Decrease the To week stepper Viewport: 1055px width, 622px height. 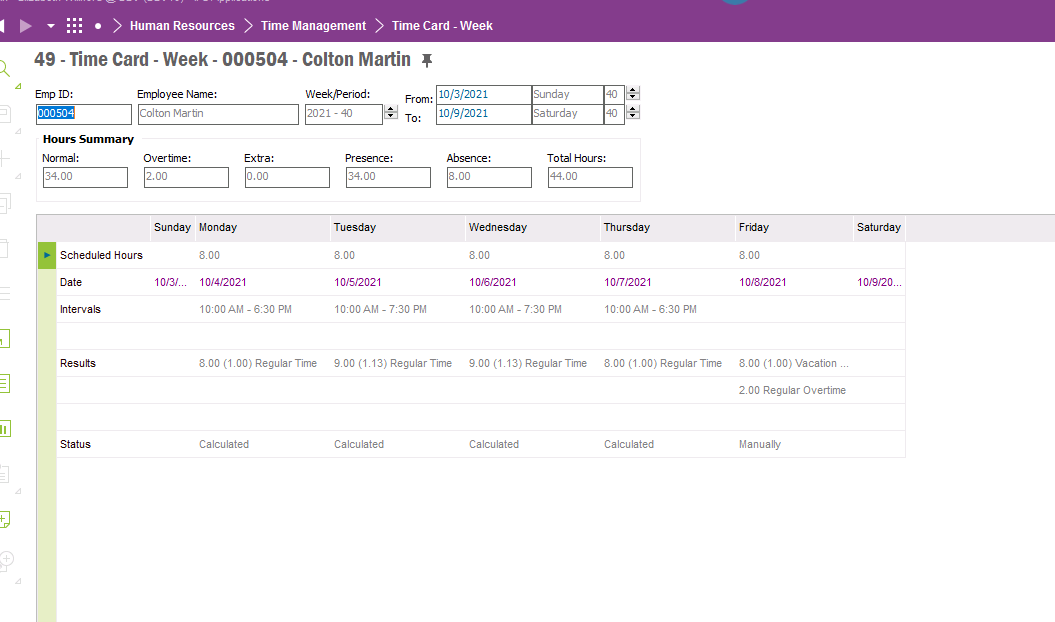point(632,116)
